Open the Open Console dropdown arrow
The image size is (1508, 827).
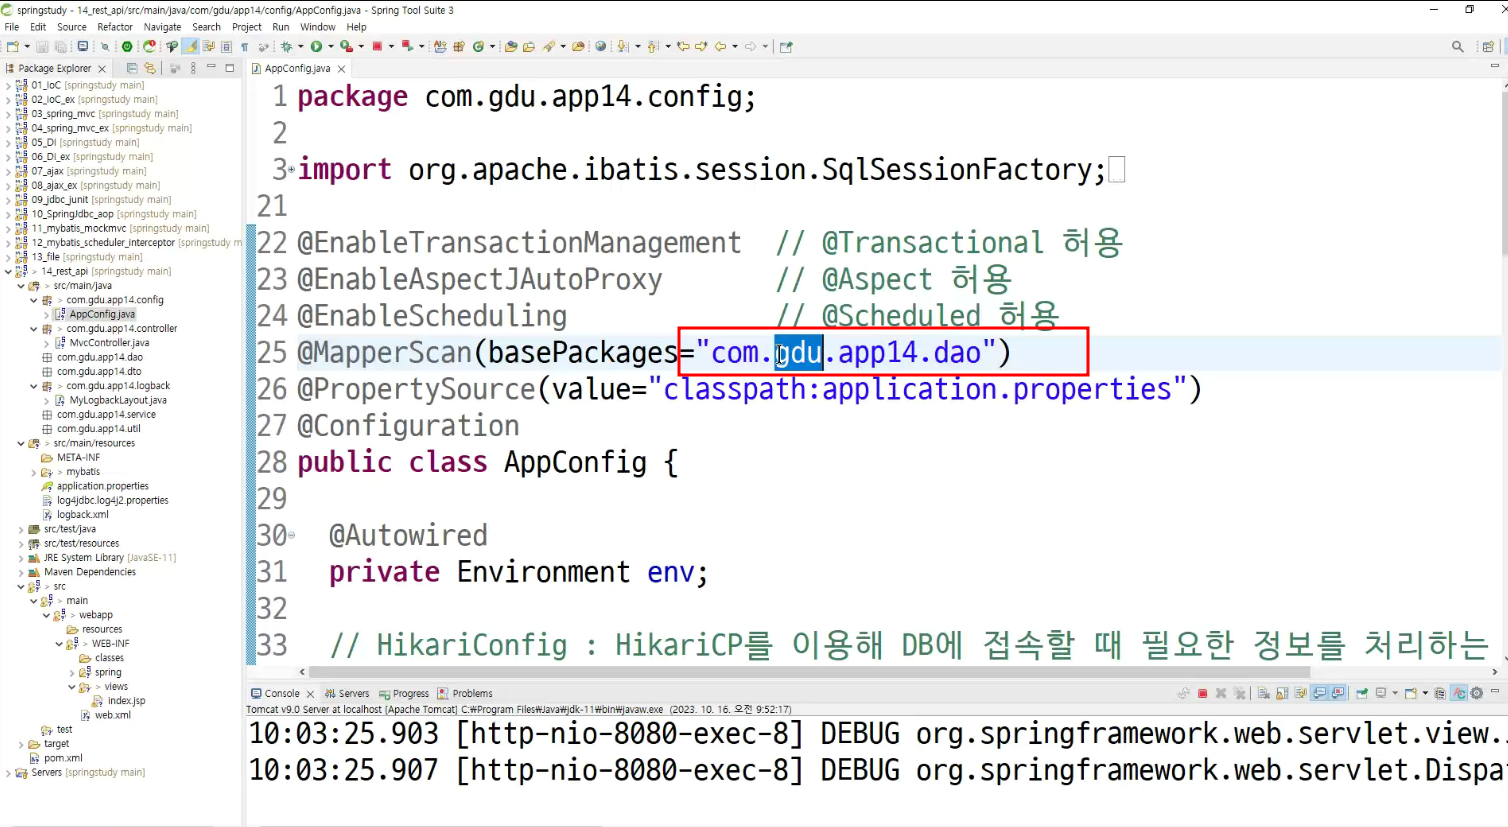(x=1425, y=693)
